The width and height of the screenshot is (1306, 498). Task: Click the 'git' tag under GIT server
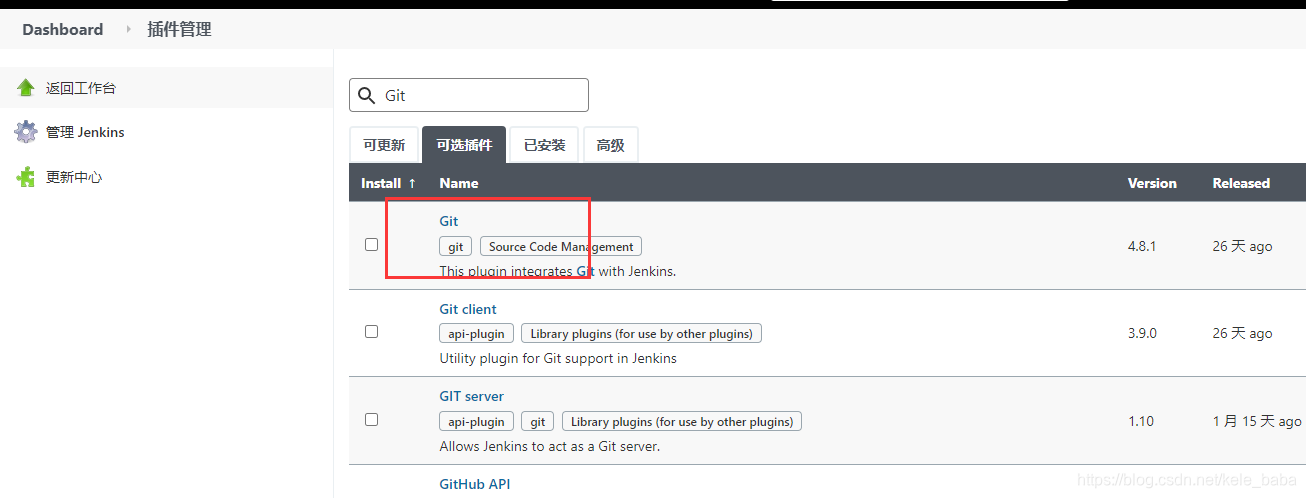[x=538, y=421]
